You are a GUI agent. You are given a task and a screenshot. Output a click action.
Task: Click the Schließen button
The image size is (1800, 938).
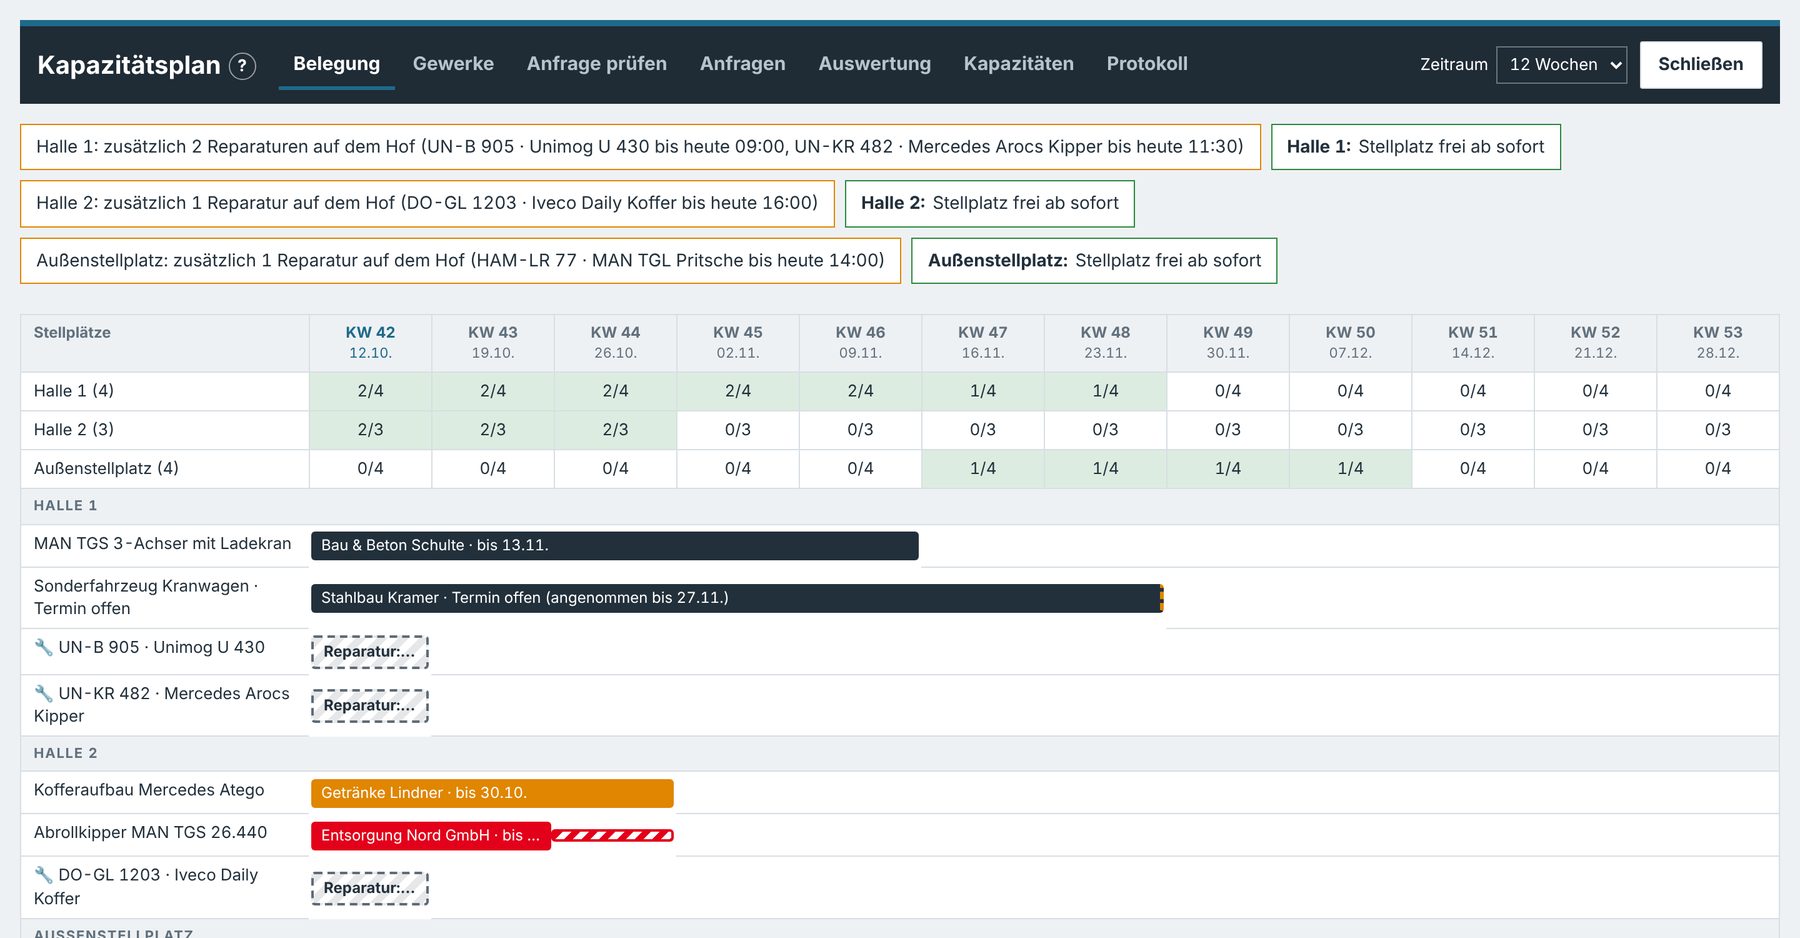coord(1700,65)
